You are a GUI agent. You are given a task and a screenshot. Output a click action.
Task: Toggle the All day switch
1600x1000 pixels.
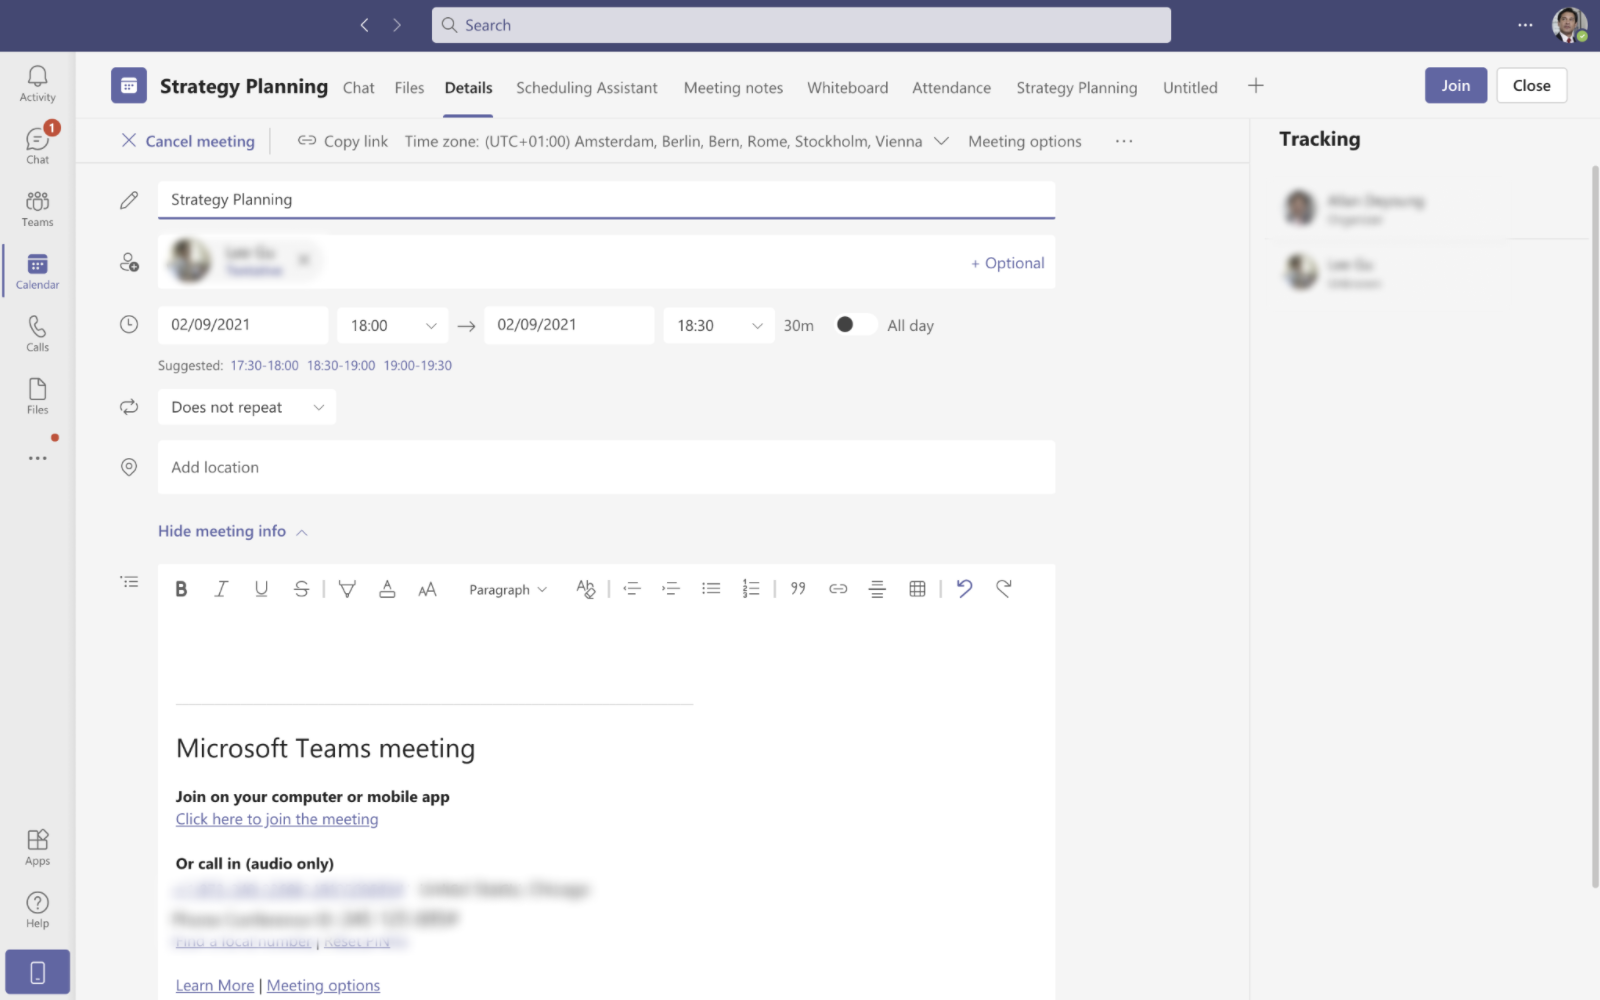click(854, 325)
